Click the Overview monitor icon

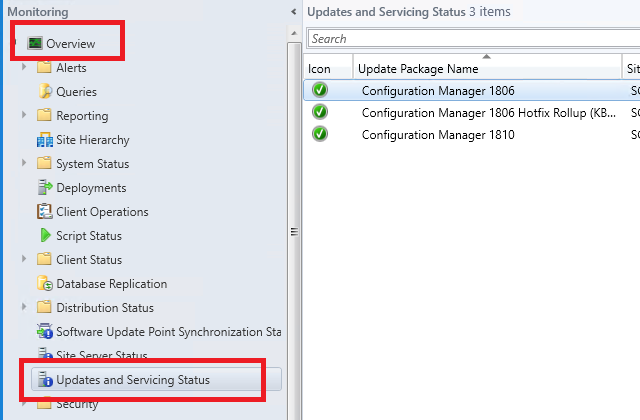point(35,43)
